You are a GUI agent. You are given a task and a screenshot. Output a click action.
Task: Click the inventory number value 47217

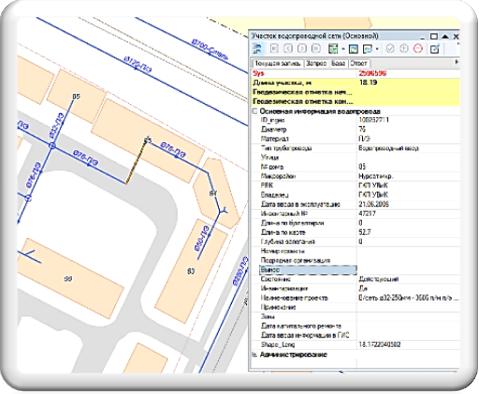(367, 213)
